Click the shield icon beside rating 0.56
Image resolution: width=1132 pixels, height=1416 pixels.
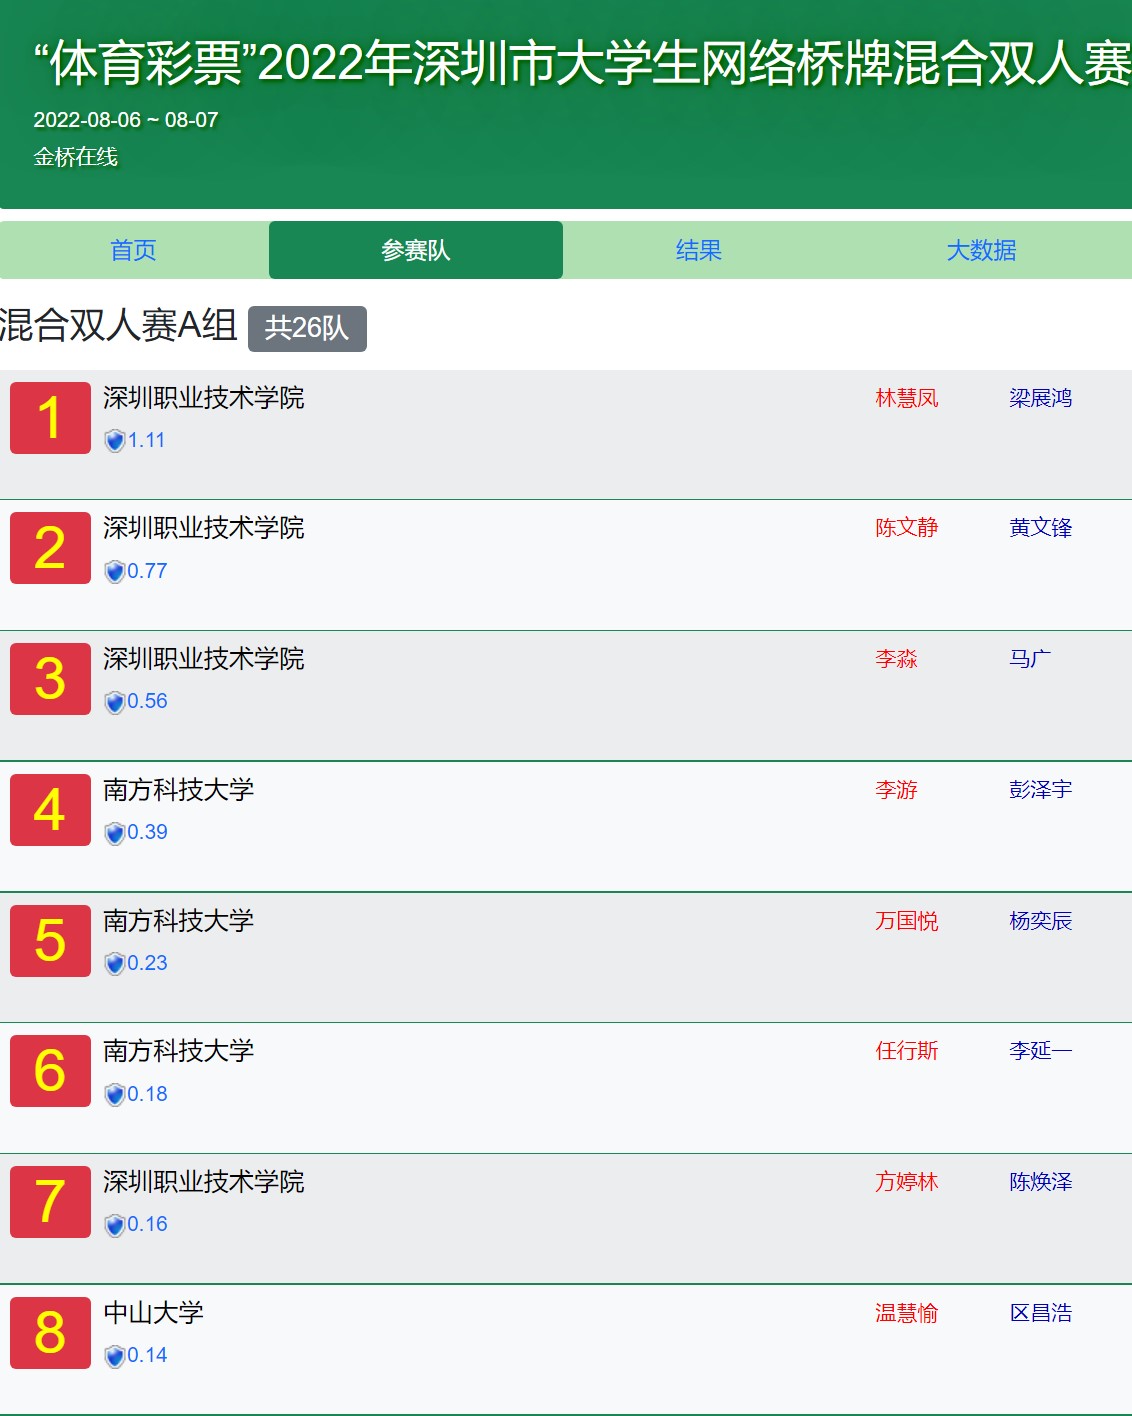(115, 702)
